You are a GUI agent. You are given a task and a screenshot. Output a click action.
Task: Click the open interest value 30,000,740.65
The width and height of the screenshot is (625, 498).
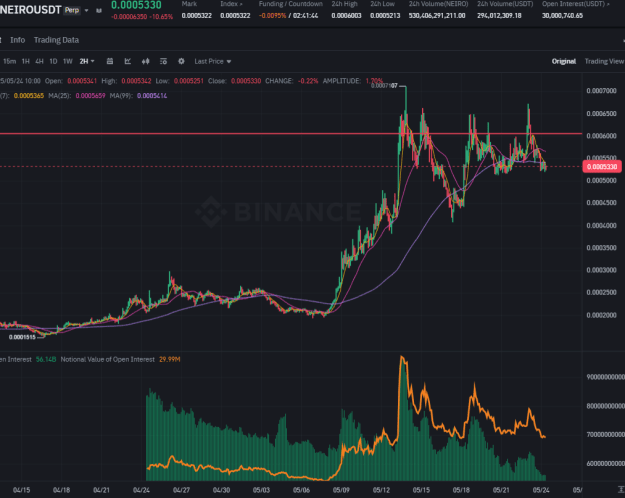click(562, 16)
